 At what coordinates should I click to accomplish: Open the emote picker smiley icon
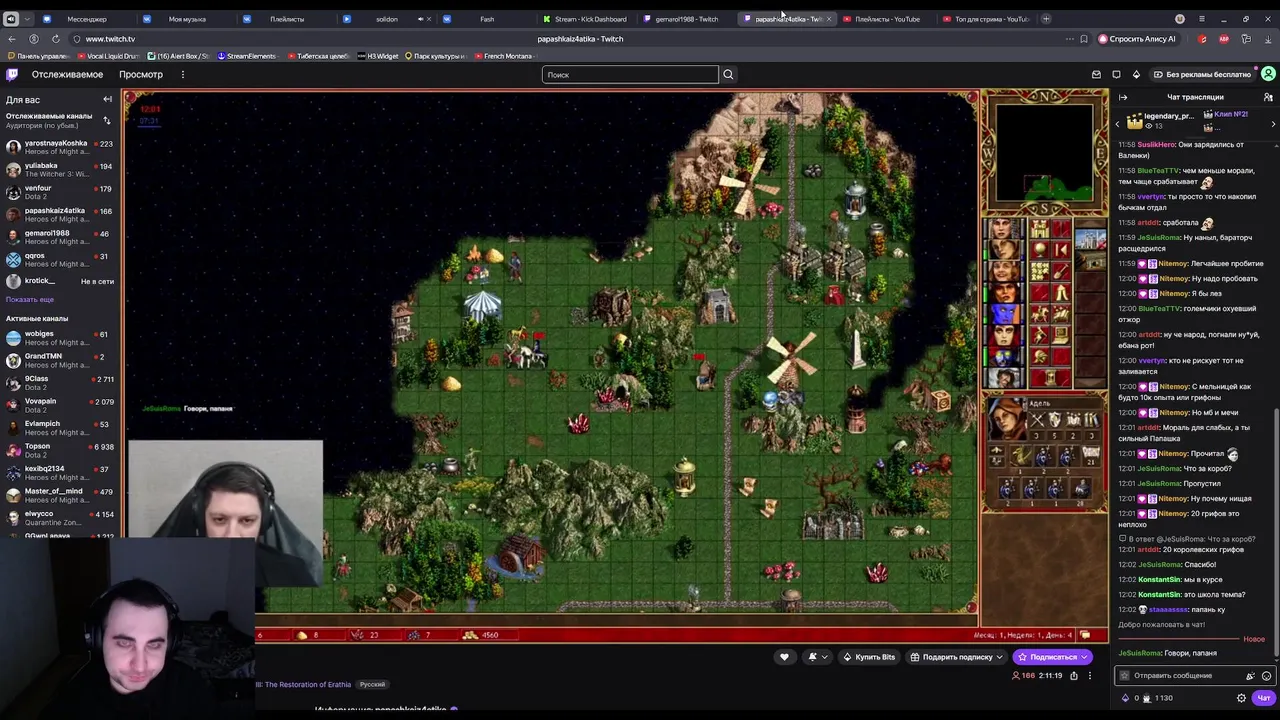[x=1266, y=676]
